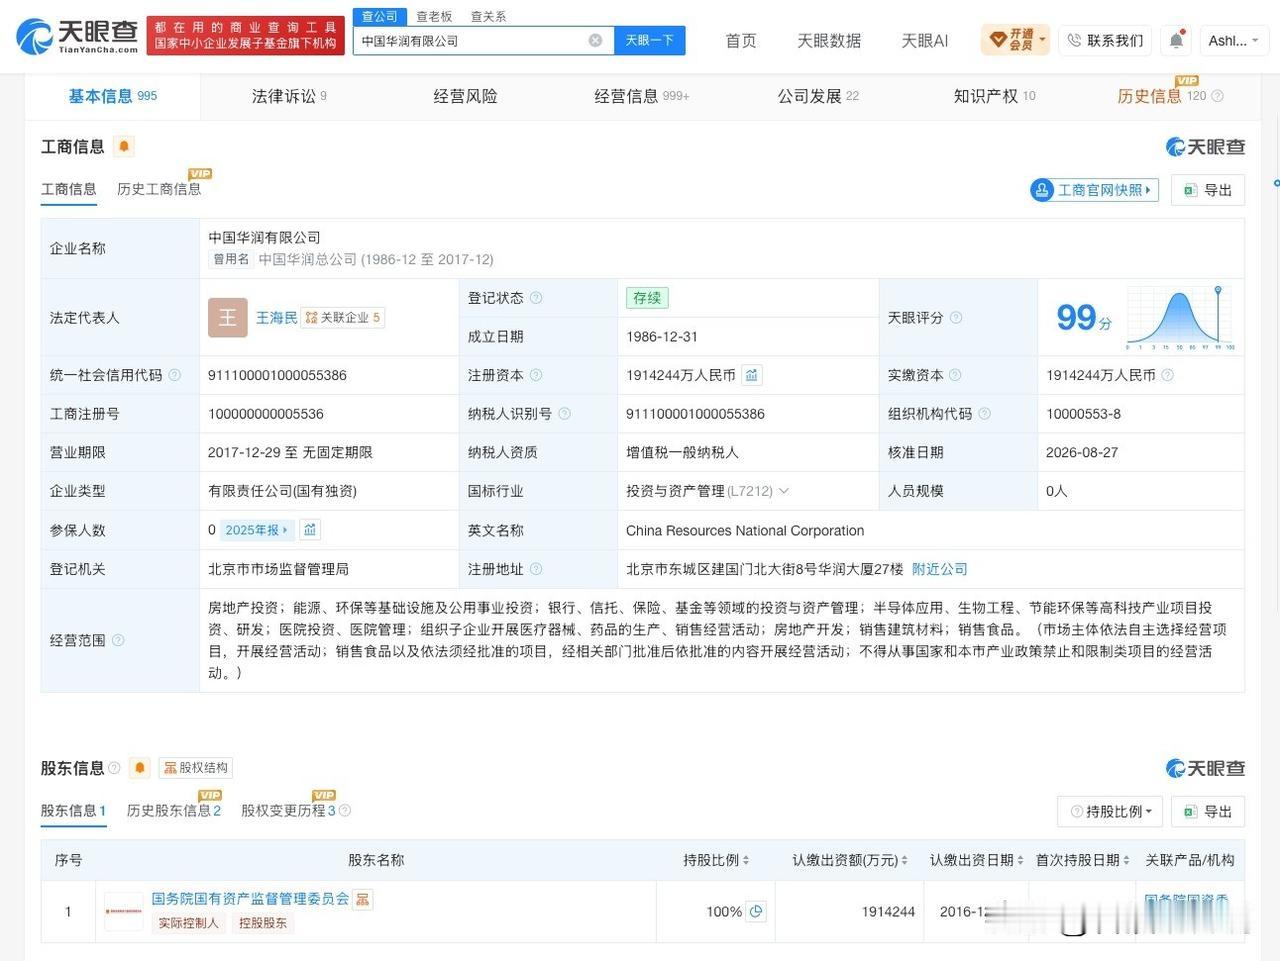Open the 国务院国有资产监督管理委员会 shareholder link
This screenshot has width=1280, height=961.
tap(250, 899)
